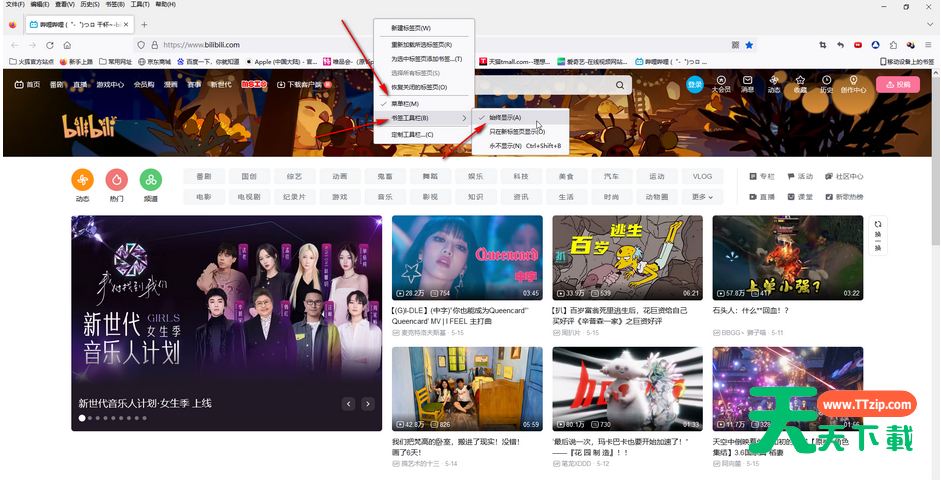The image size is (941, 480).
Task: Go to the browser home page icon
Action: (67, 45)
